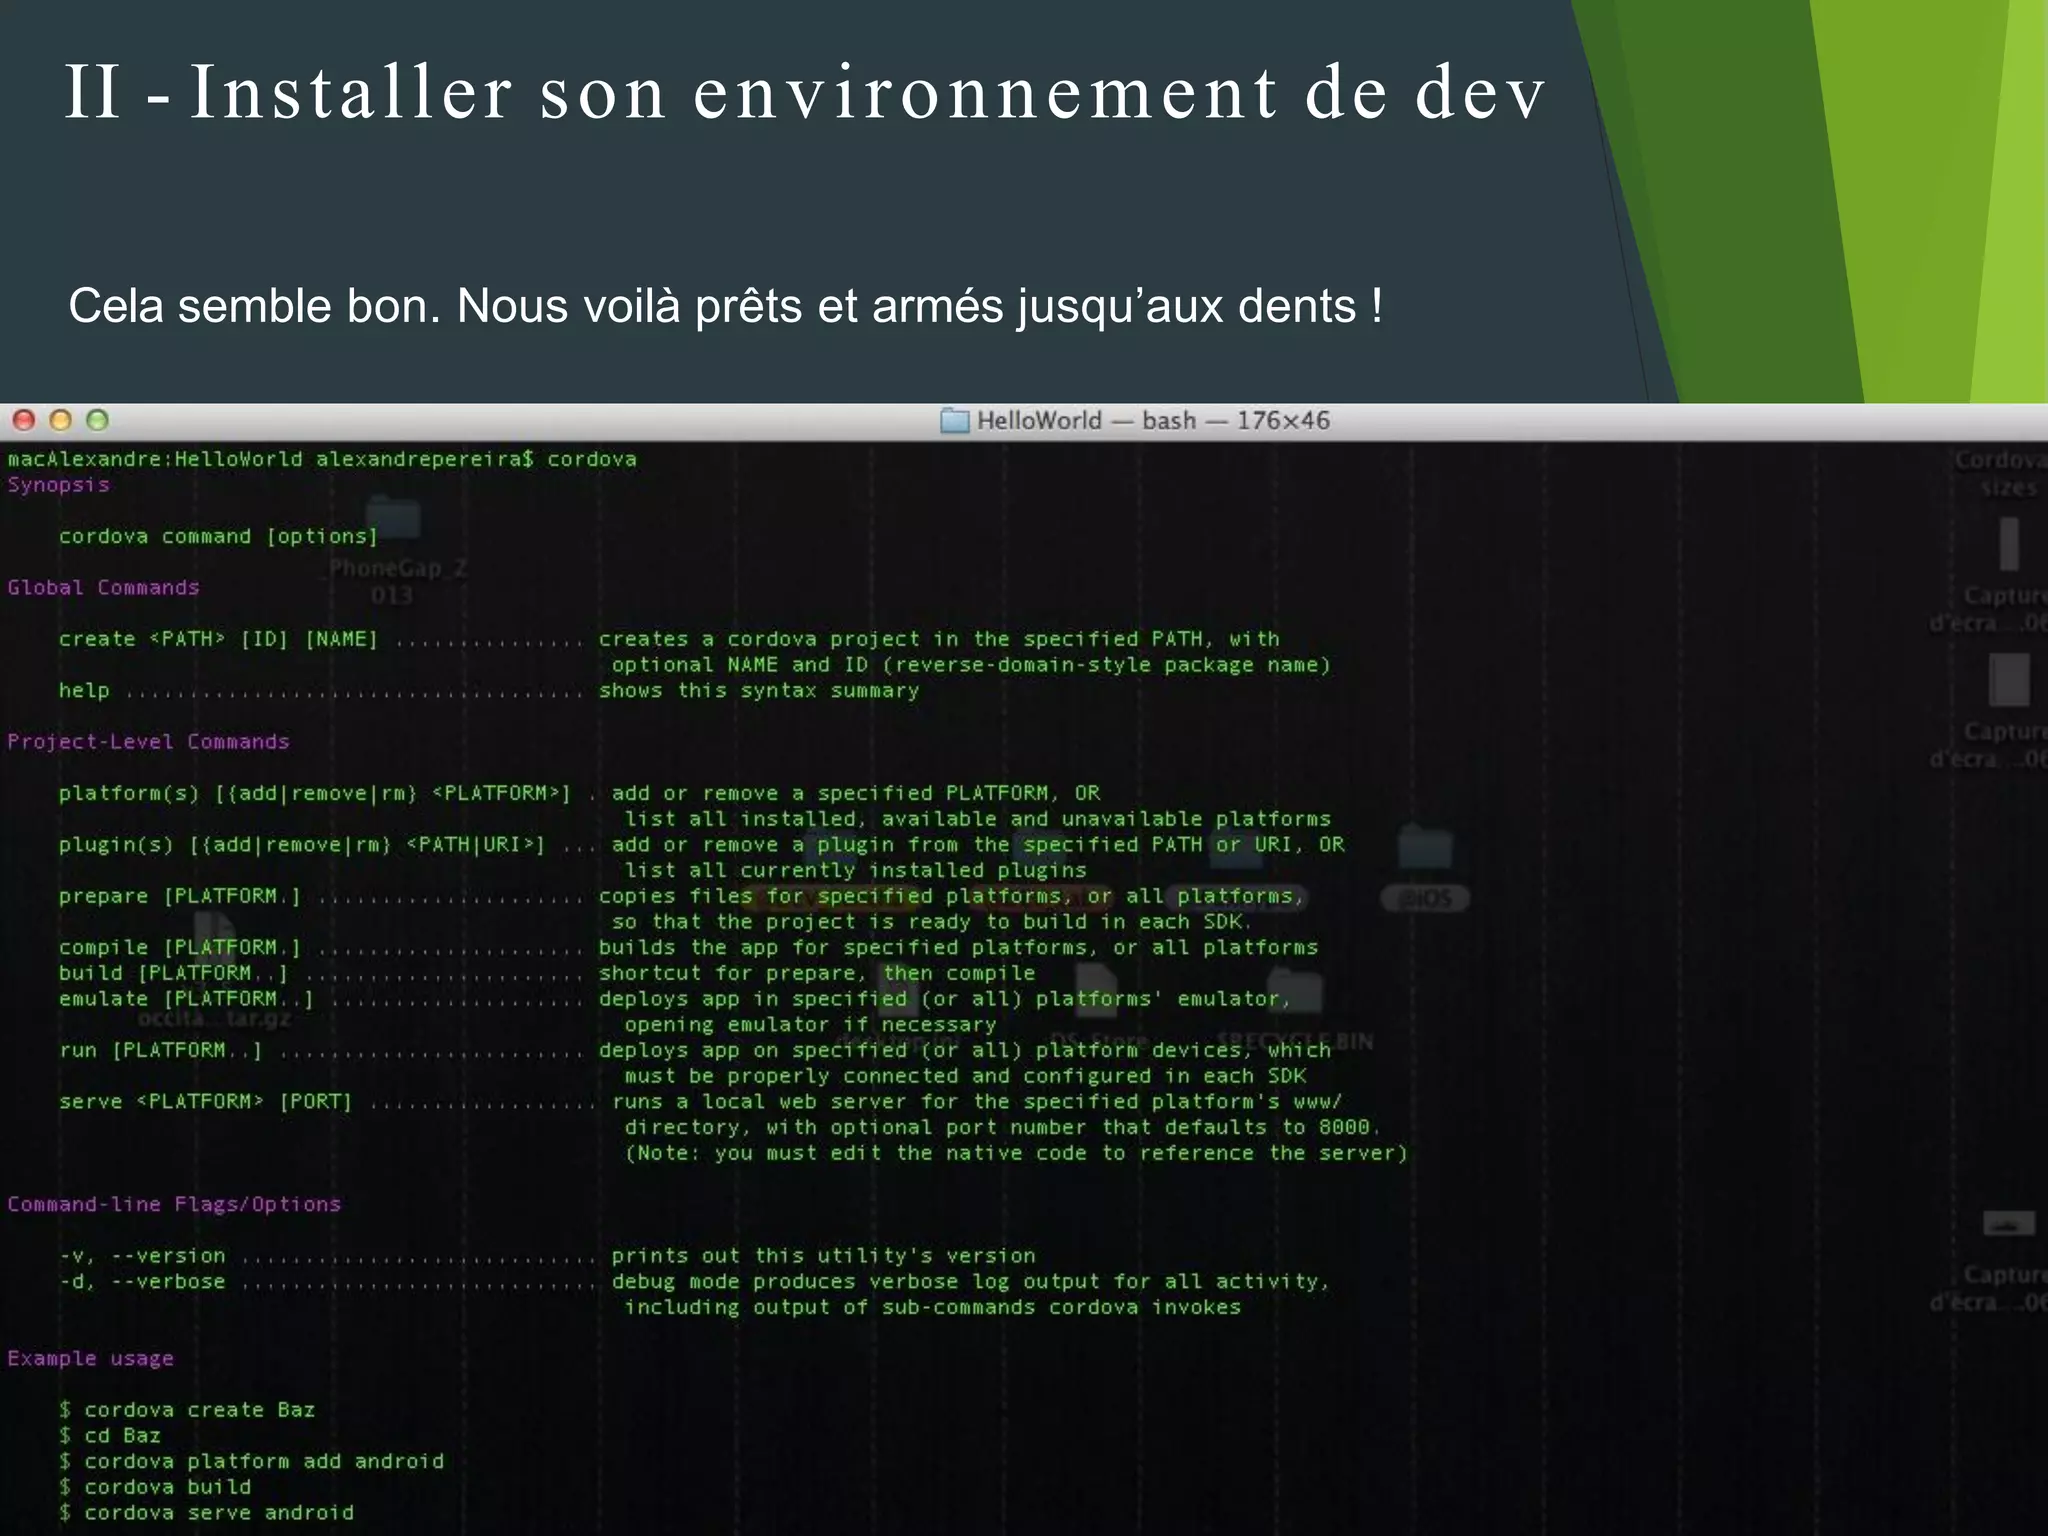Screen dimensions: 2048x1536
Task: Click 'debug mode produces verbose log output' line
Action: pyautogui.click(x=970, y=1282)
